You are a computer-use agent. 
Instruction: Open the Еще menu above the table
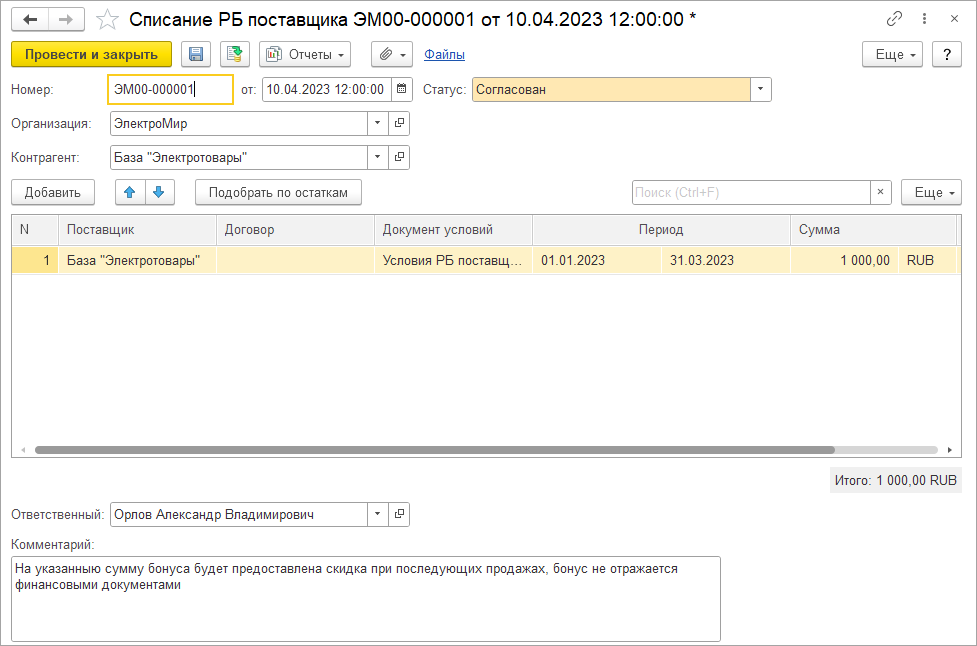click(x=930, y=192)
